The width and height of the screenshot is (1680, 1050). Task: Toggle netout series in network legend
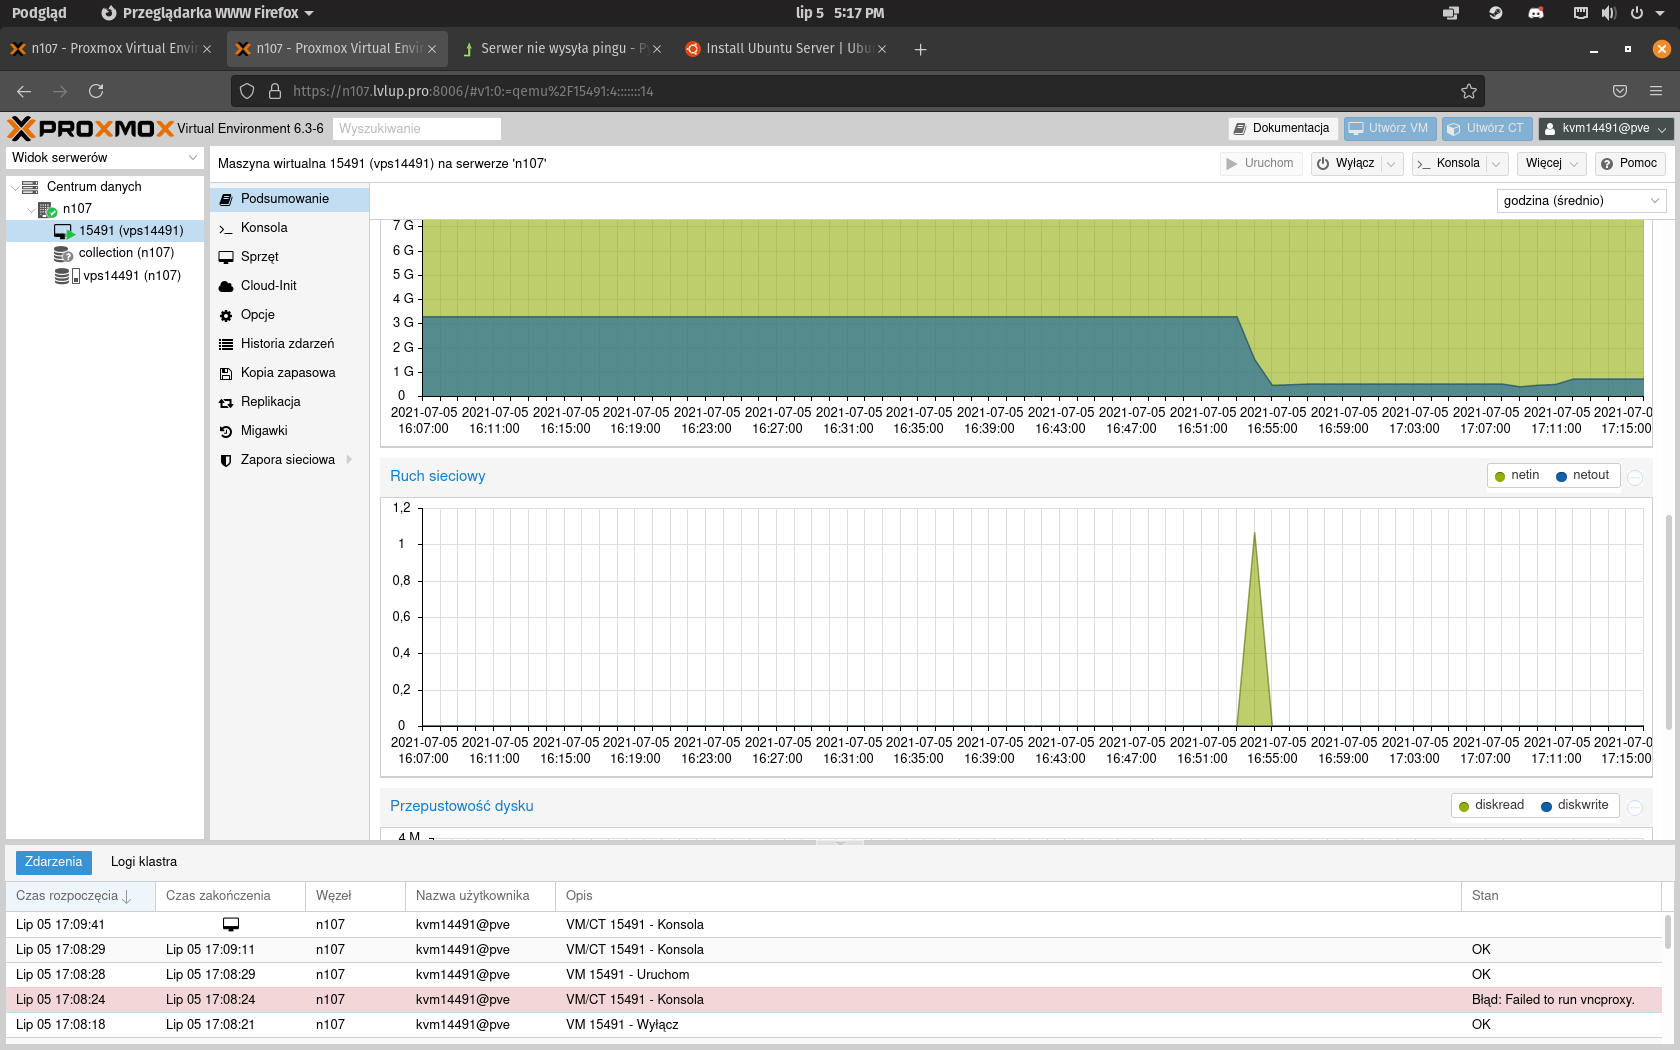tap(1583, 476)
